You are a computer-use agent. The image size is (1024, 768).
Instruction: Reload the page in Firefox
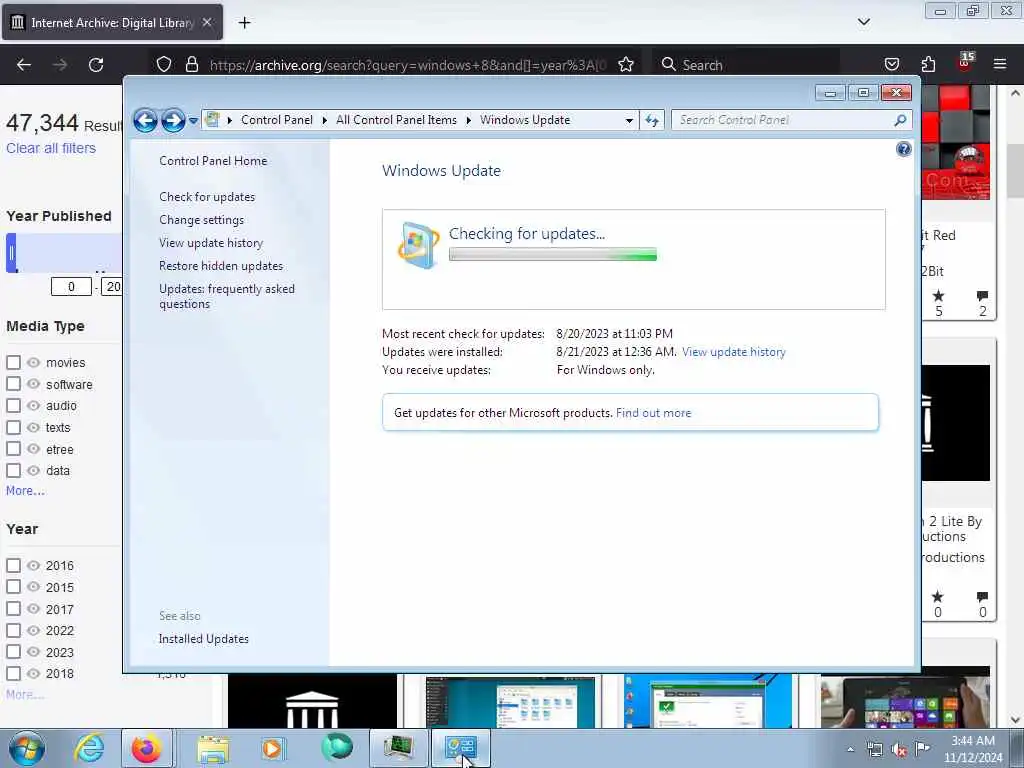click(x=96, y=65)
